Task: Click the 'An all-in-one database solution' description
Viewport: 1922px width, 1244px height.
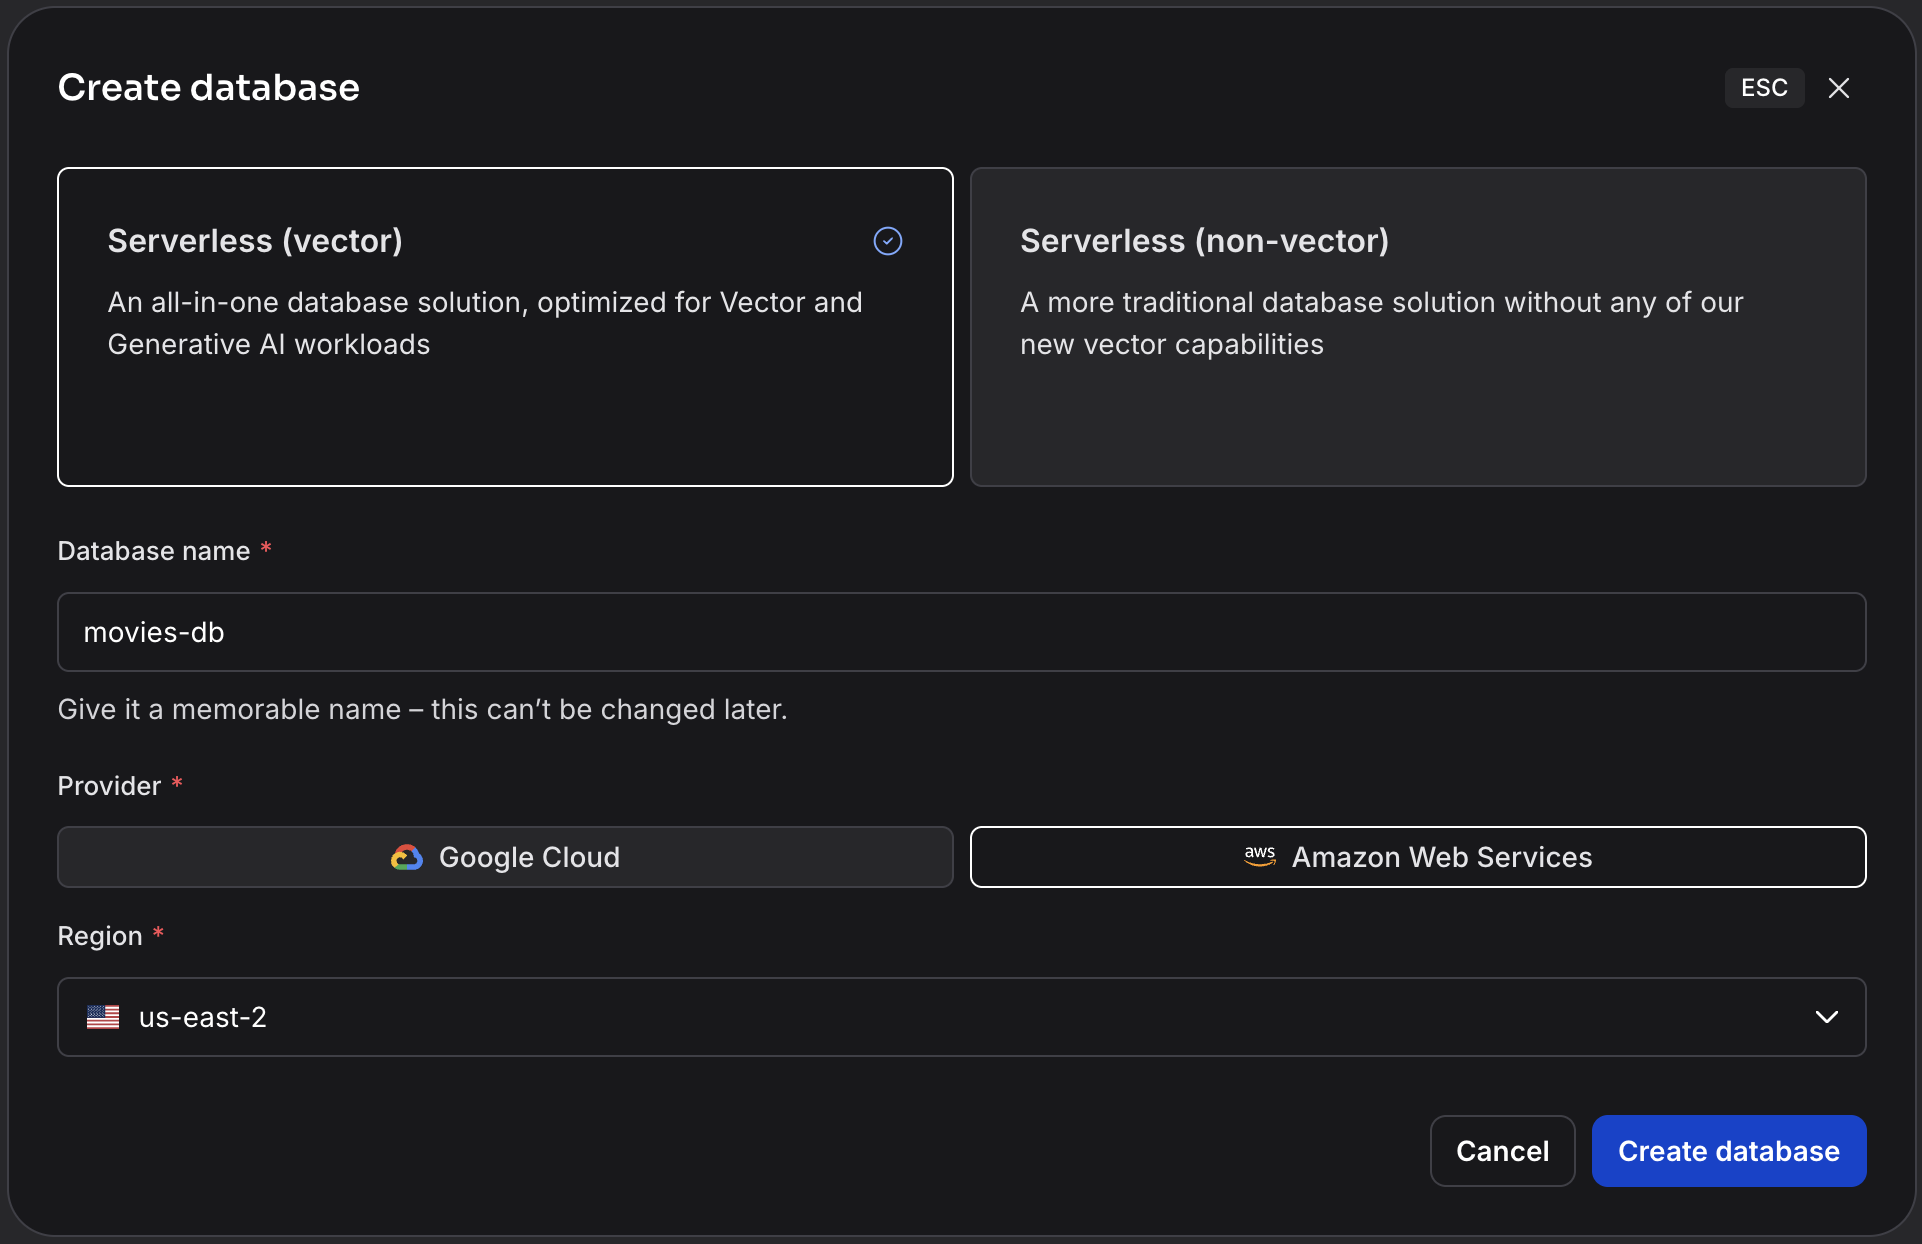Action: (x=485, y=323)
